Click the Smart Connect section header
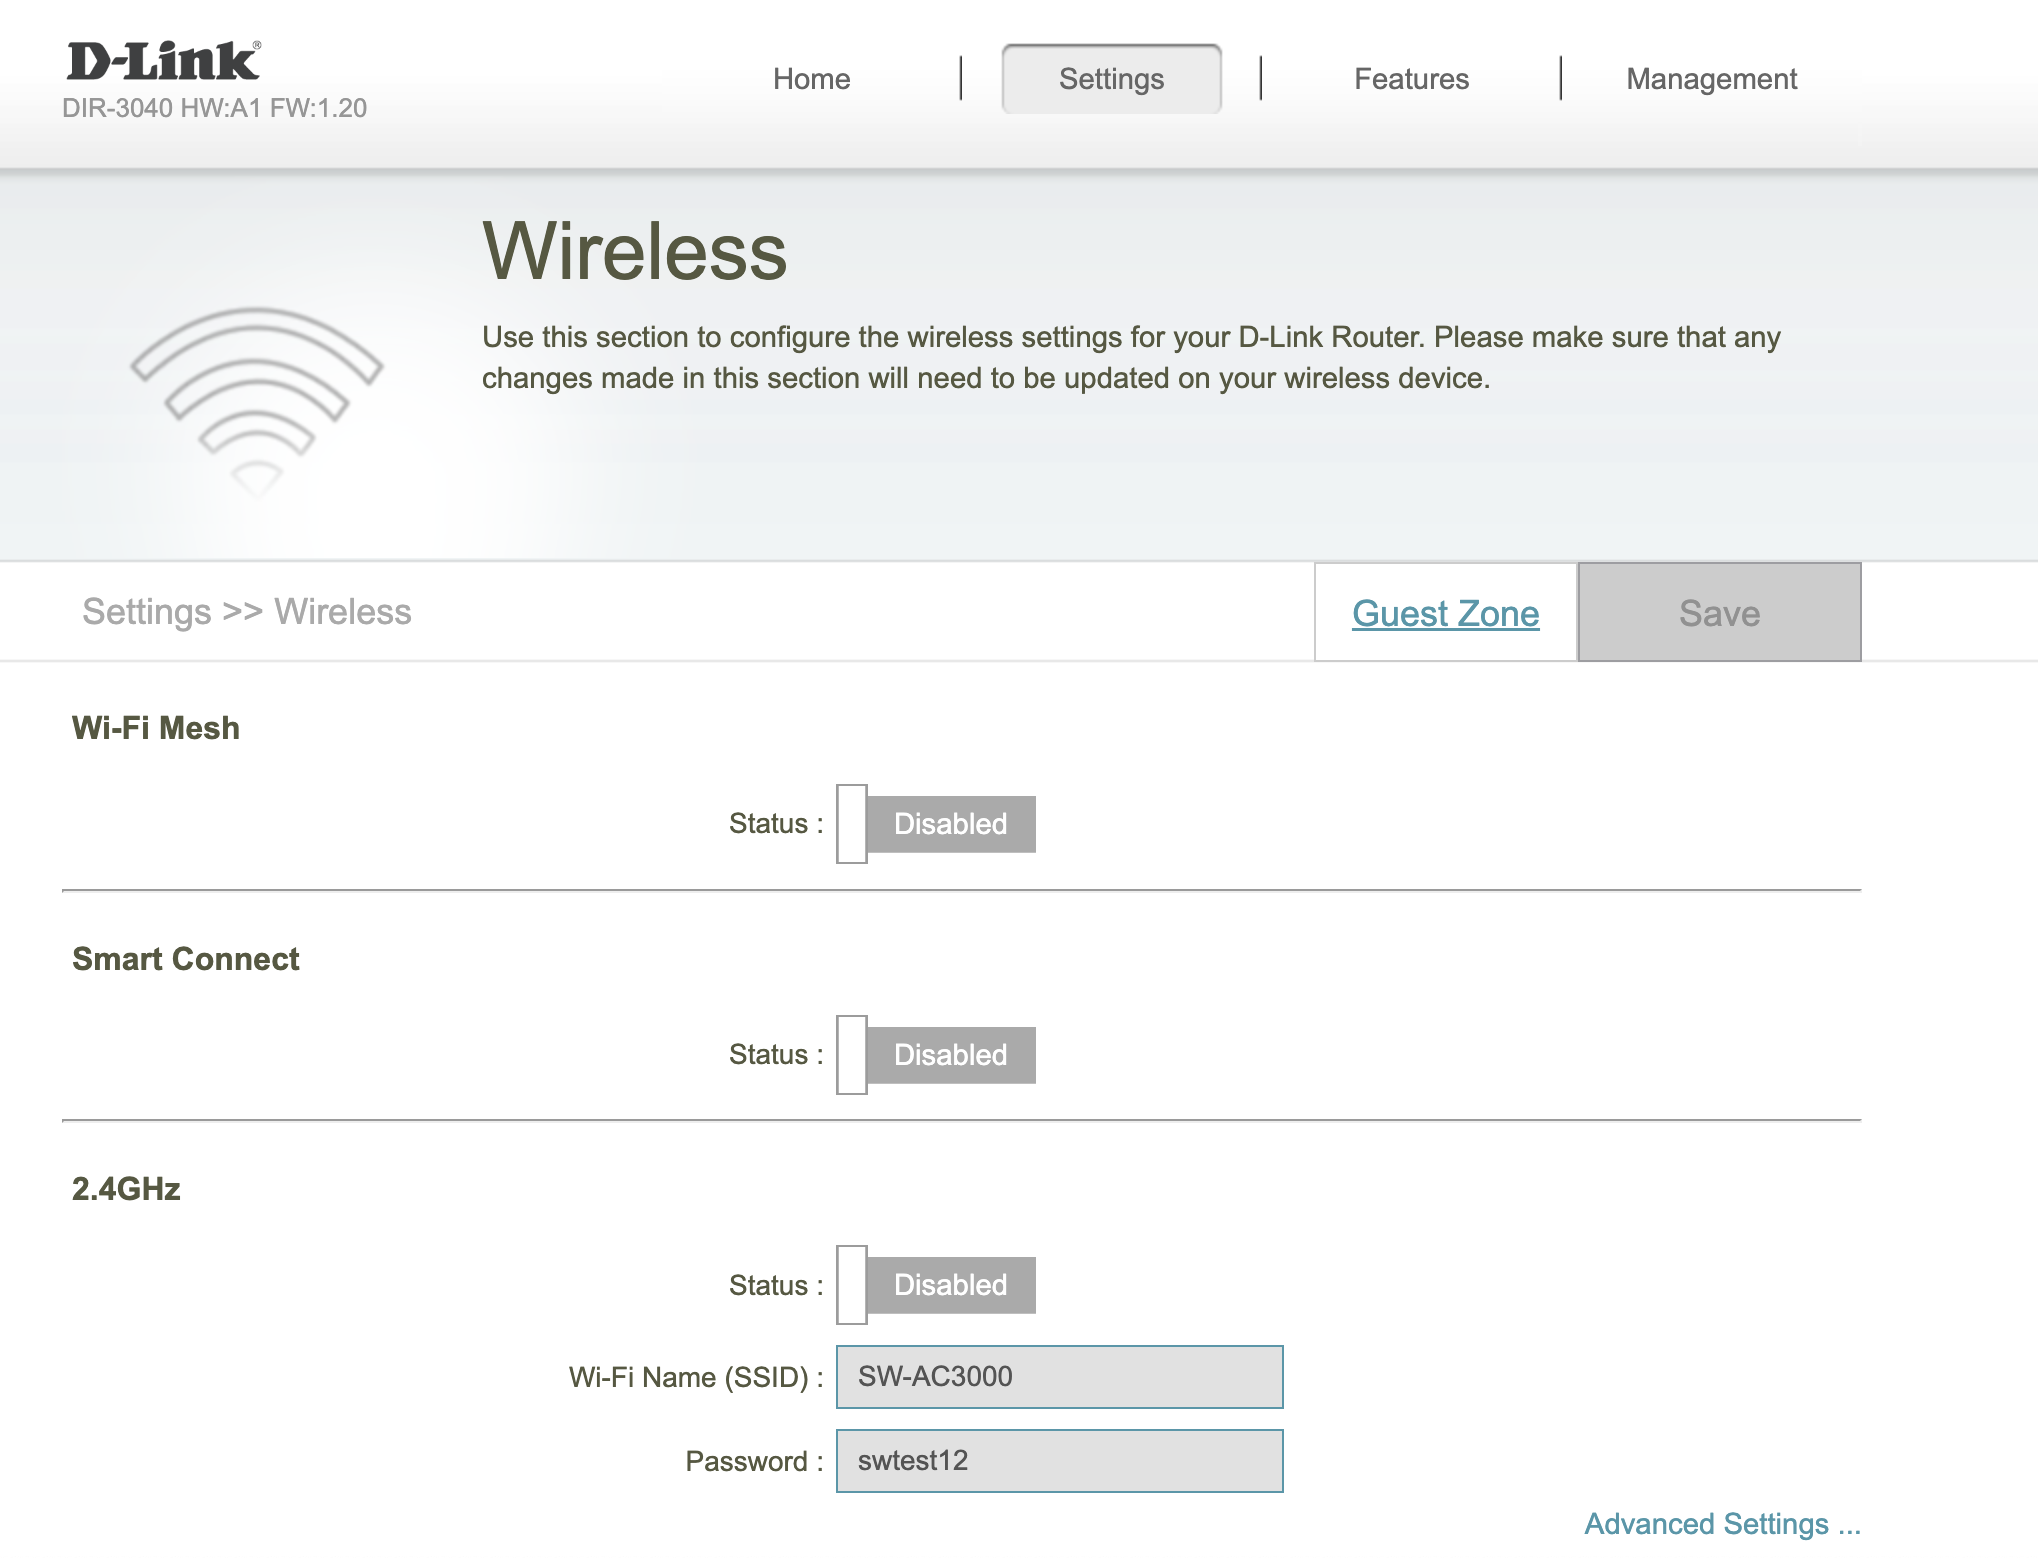 [x=185, y=959]
